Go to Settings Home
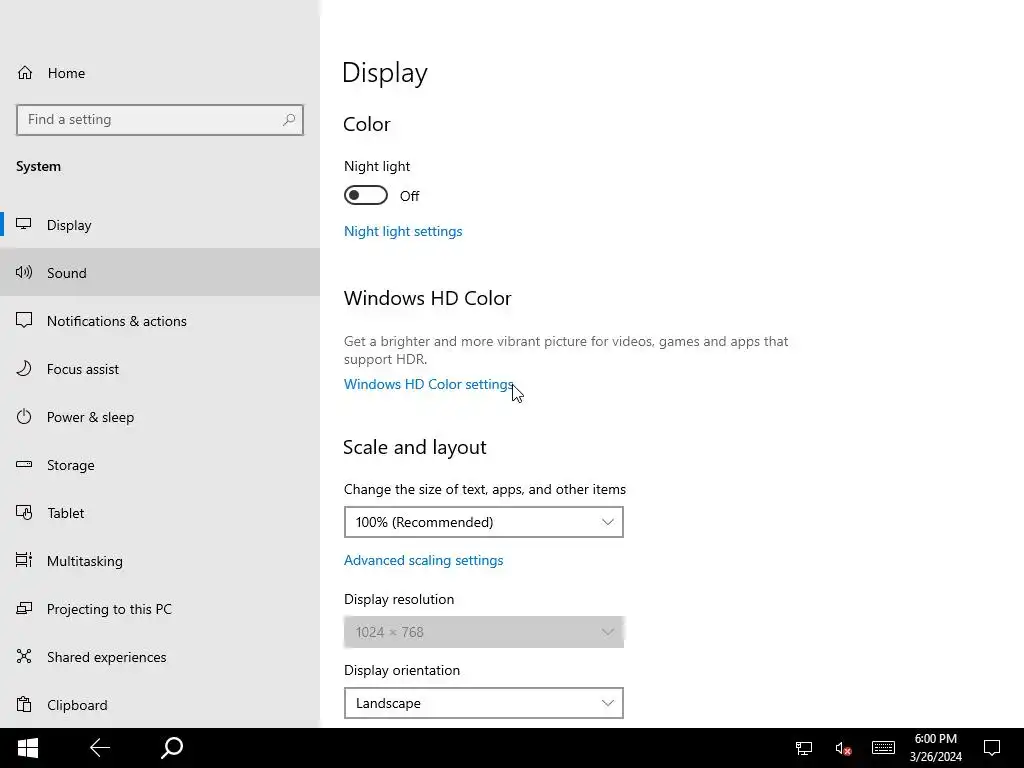The image size is (1024, 768). 160,73
